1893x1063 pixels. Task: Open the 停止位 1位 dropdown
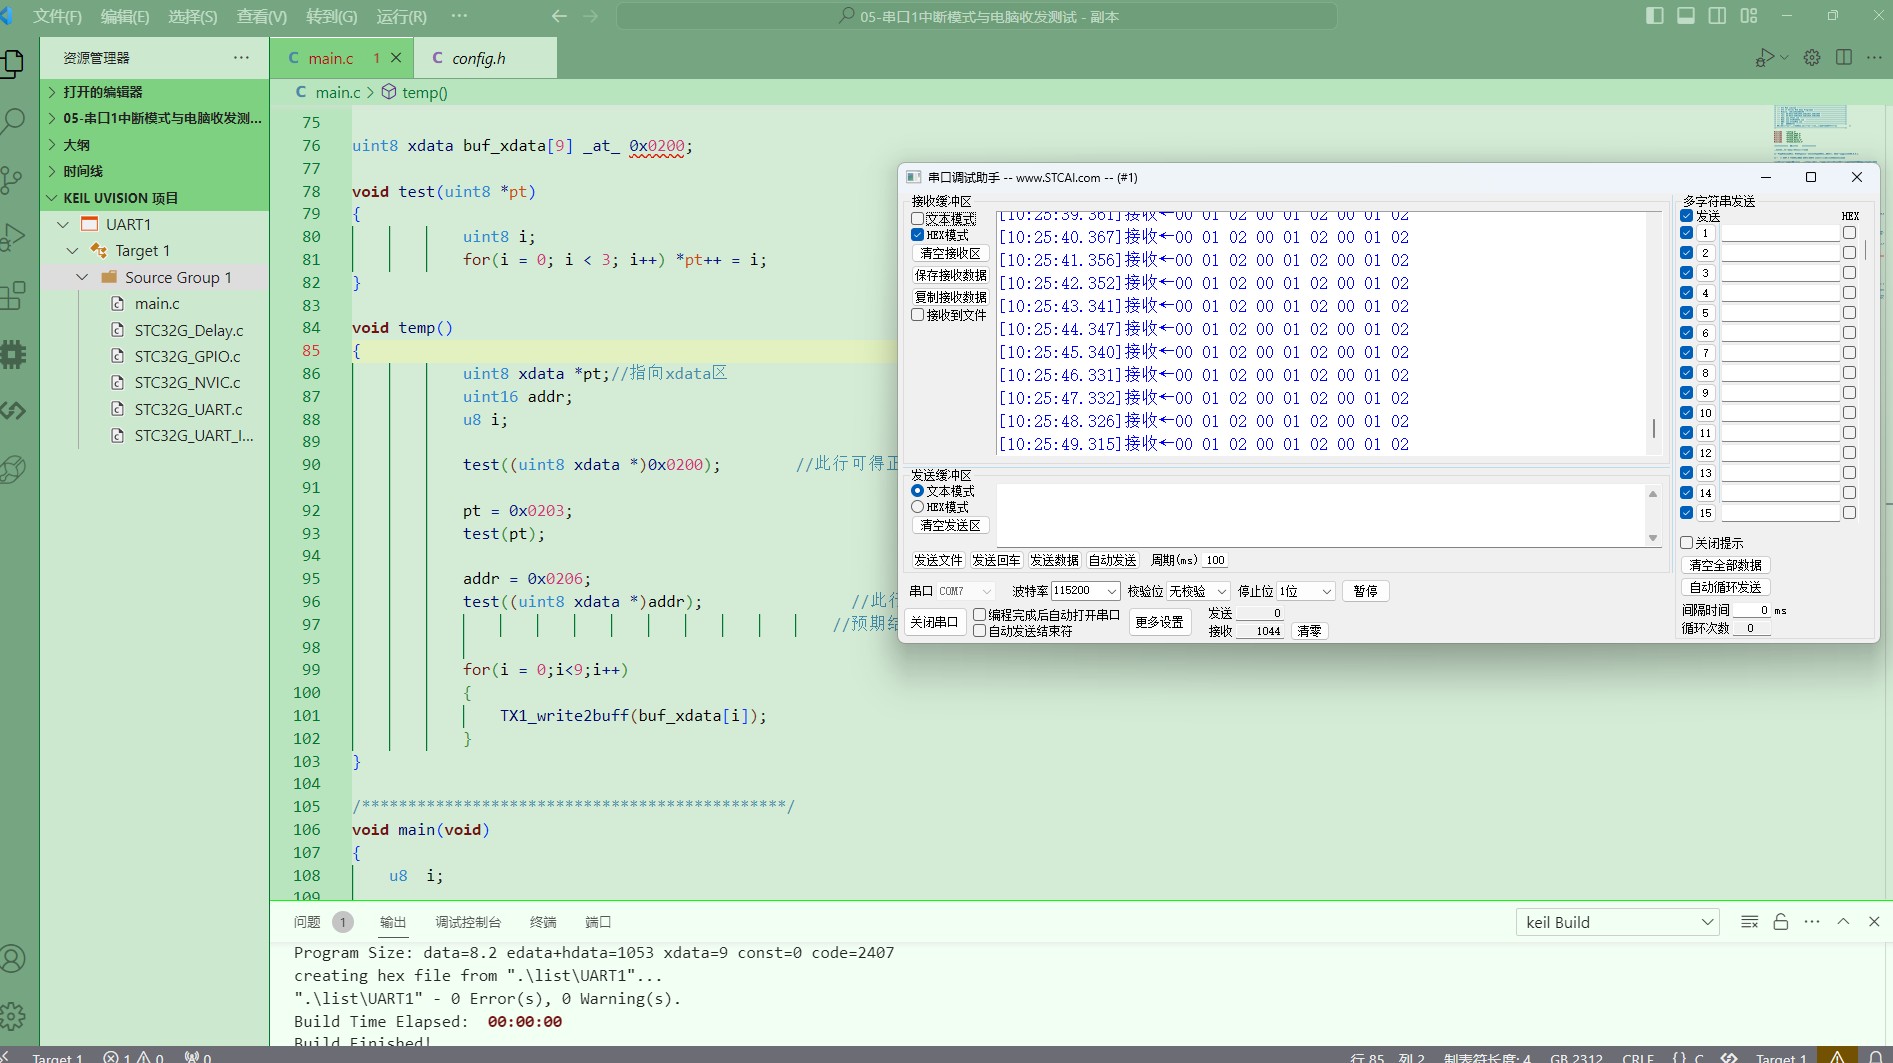pos(1306,591)
